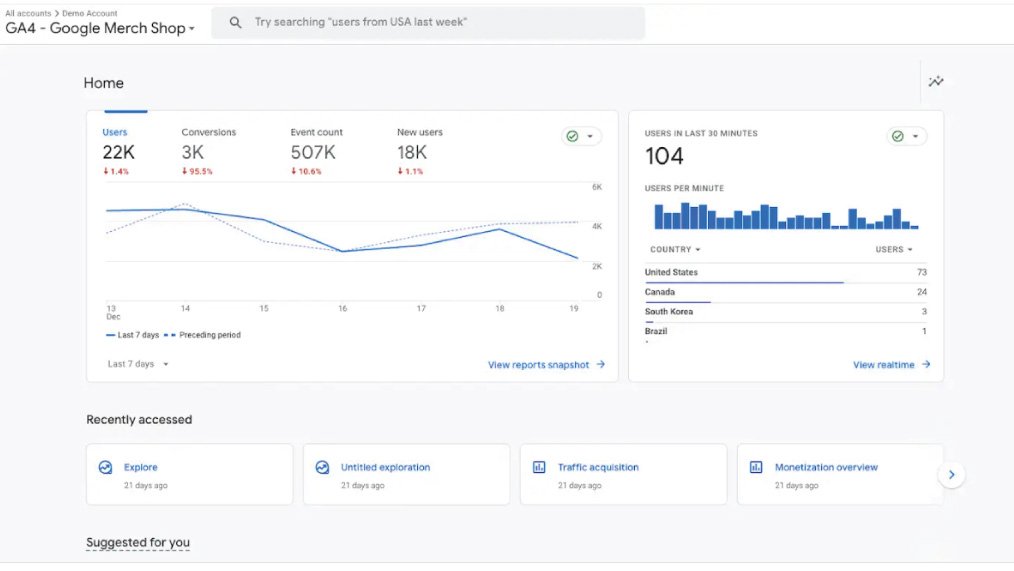Select the Conversions metric tab

(208, 151)
